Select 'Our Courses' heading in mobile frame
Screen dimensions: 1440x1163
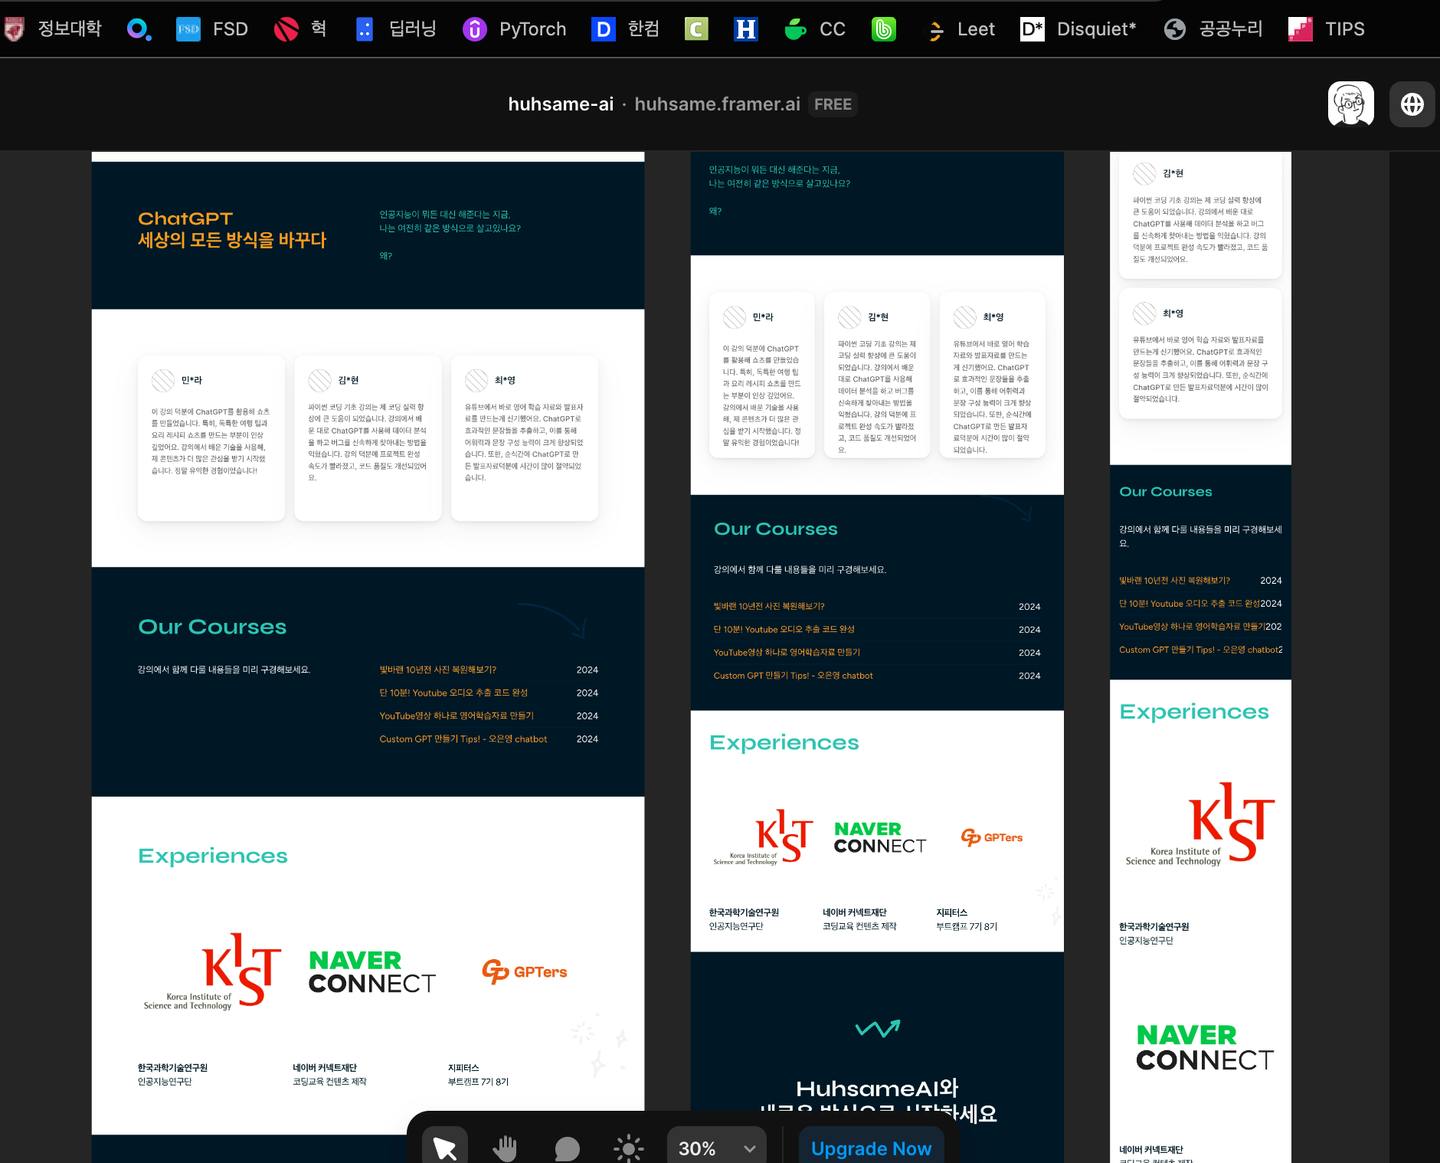(x=1165, y=492)
